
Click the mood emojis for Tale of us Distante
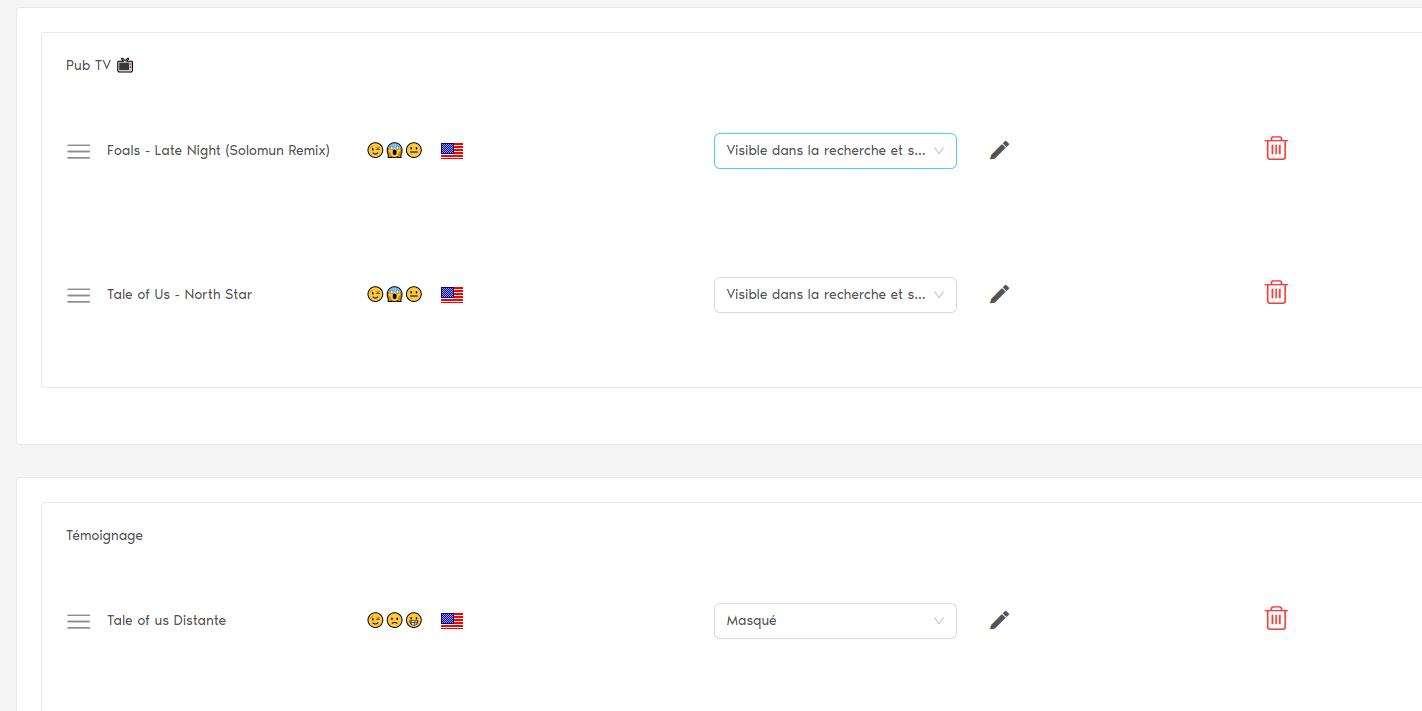point(394,621)
